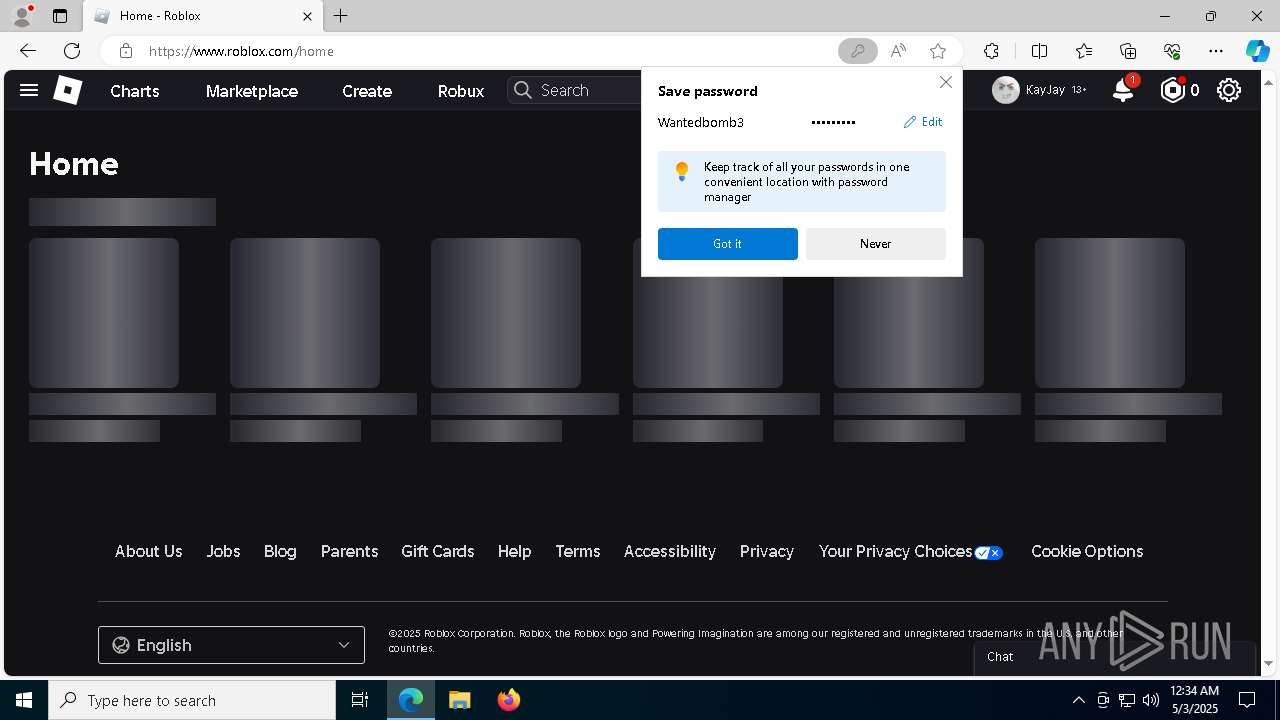Go to Marketplace
This screenshot has height=720, width=1280.
click(252, 91)
